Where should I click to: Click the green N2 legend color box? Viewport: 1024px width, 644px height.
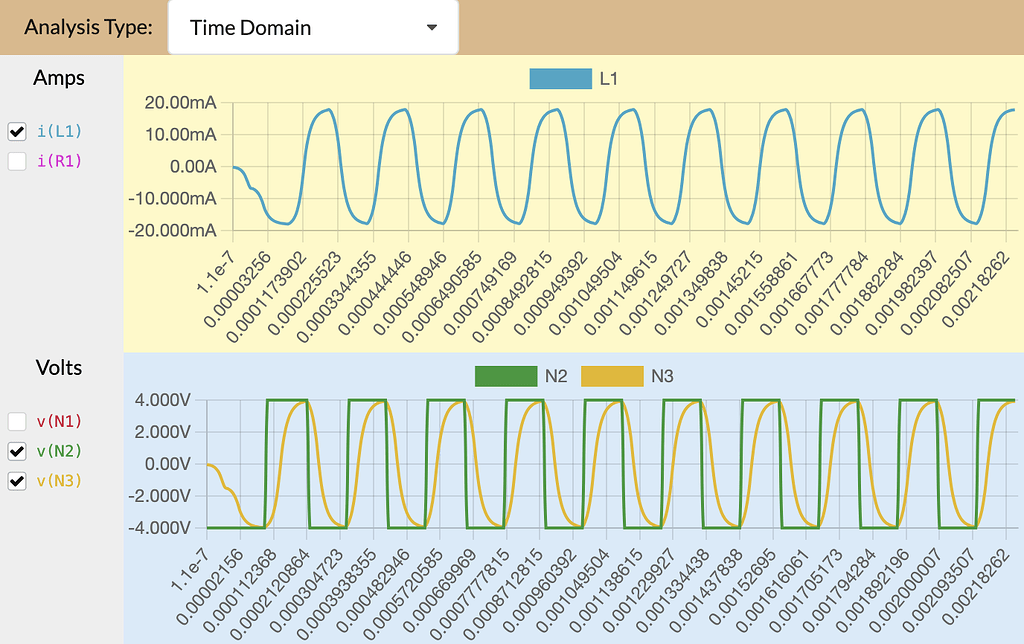506,376
